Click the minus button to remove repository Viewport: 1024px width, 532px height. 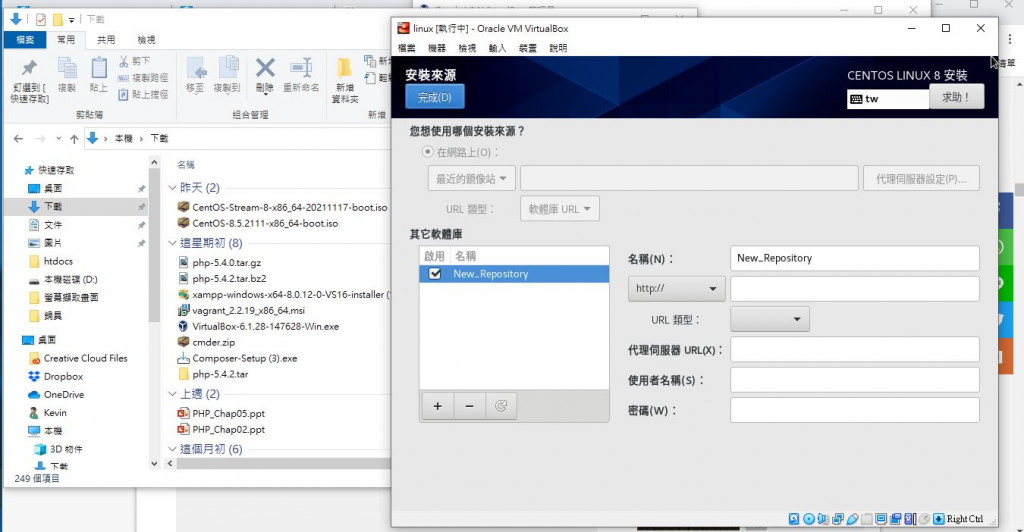click(x=469, y=406)
